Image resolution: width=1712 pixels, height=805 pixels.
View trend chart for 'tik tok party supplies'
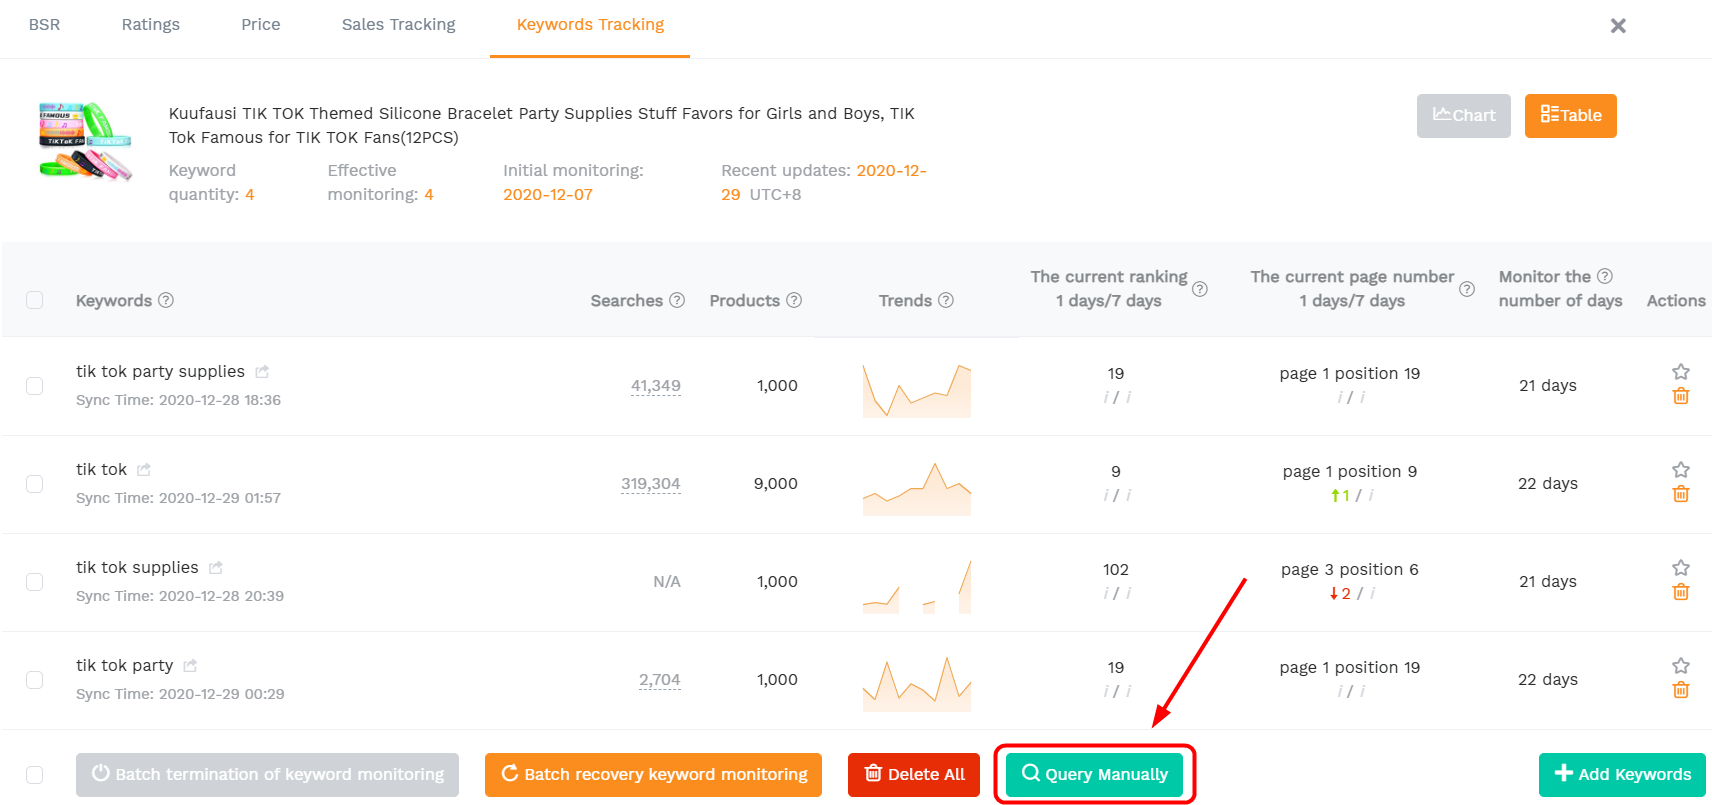tap(917, 390)
